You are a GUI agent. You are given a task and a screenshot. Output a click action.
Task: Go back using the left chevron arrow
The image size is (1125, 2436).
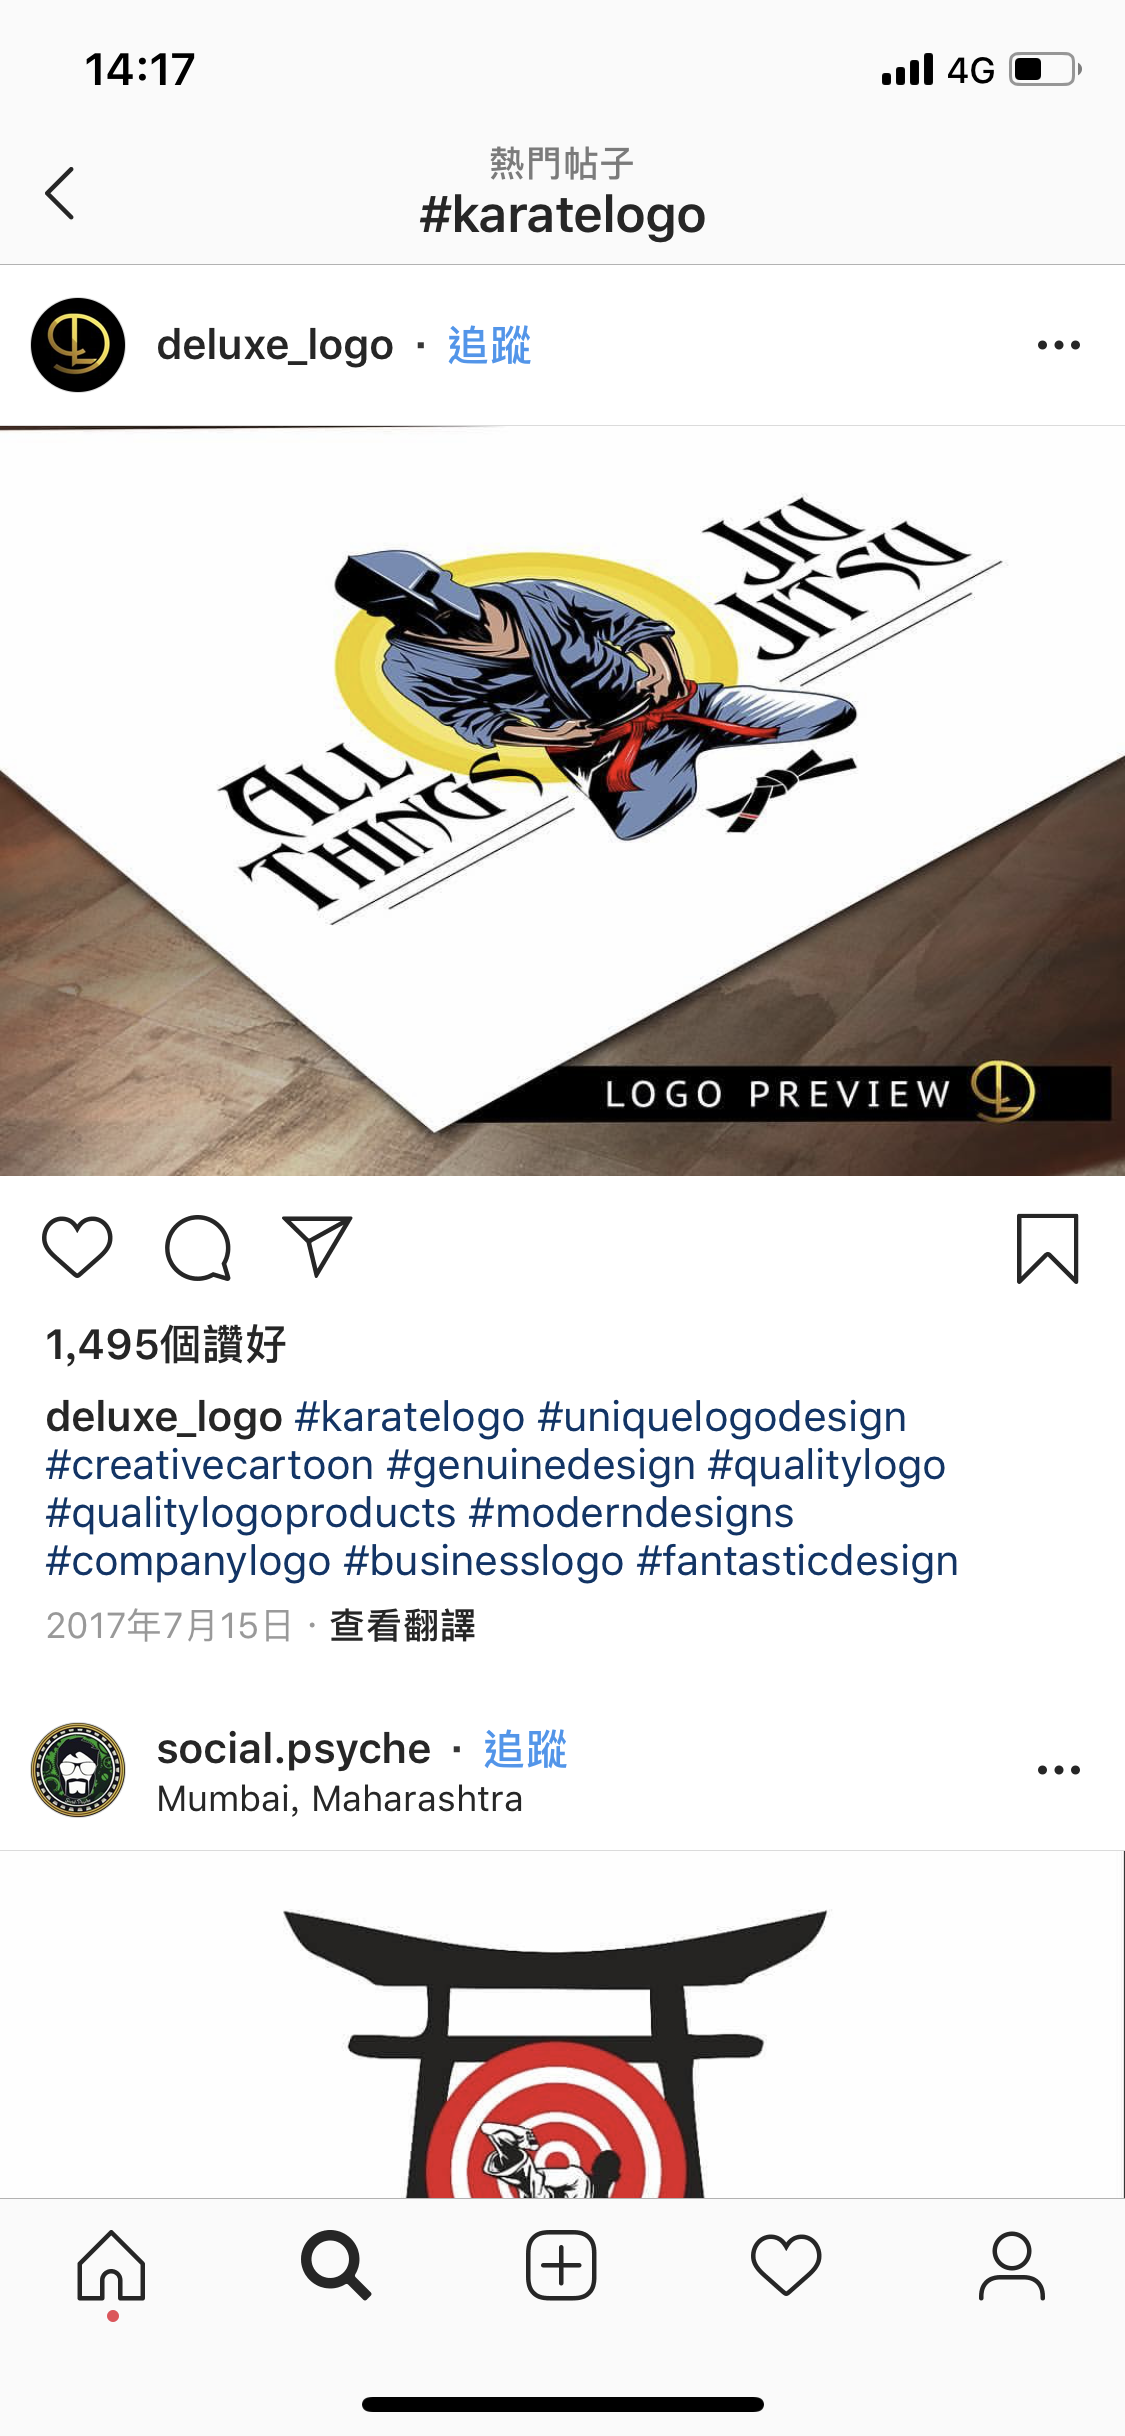60,193
